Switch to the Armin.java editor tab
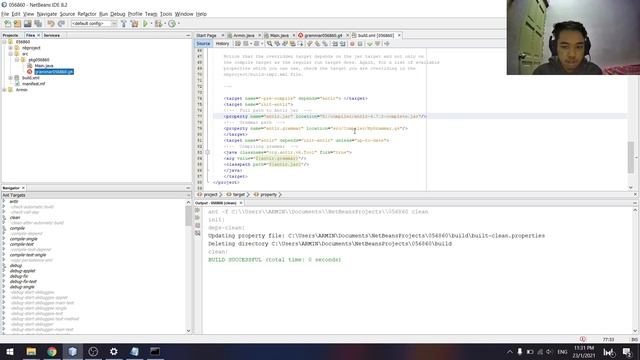The width and height of the screenshot is (640, 360). pyautogui.click(x=244, y=36)
